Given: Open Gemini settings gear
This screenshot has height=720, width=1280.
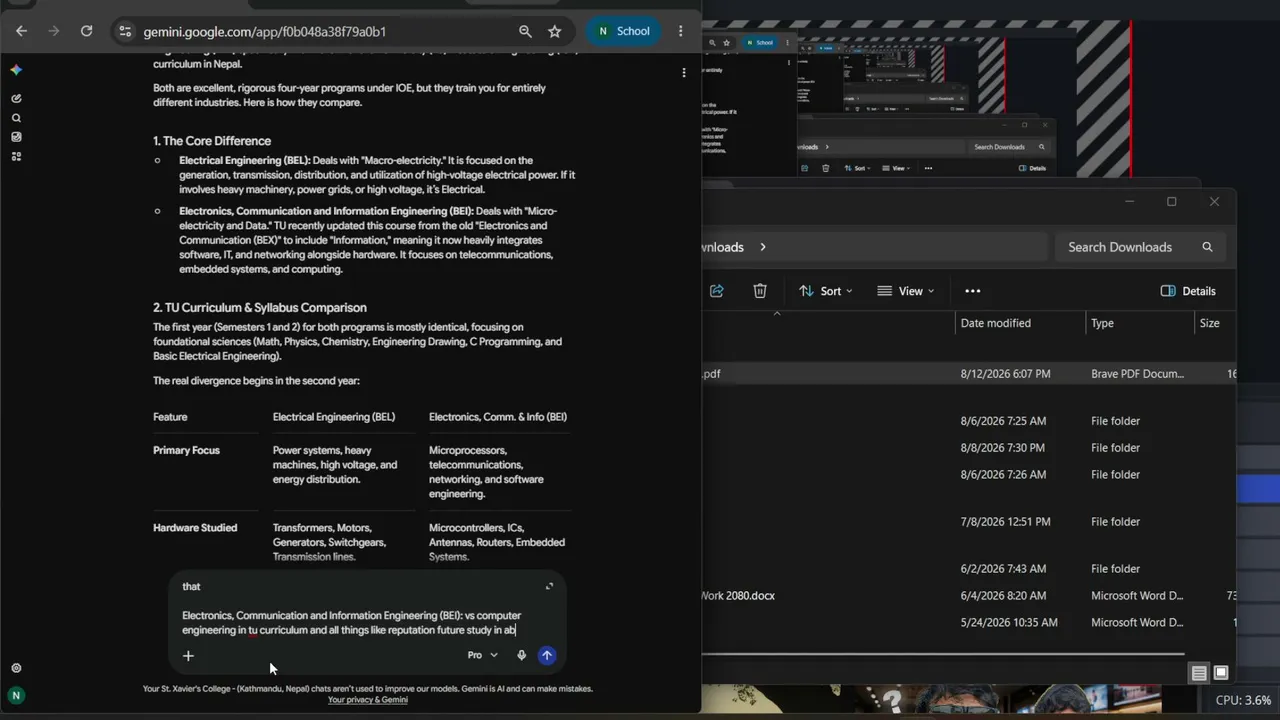Looking at the screenshot, I should [16, 668].
